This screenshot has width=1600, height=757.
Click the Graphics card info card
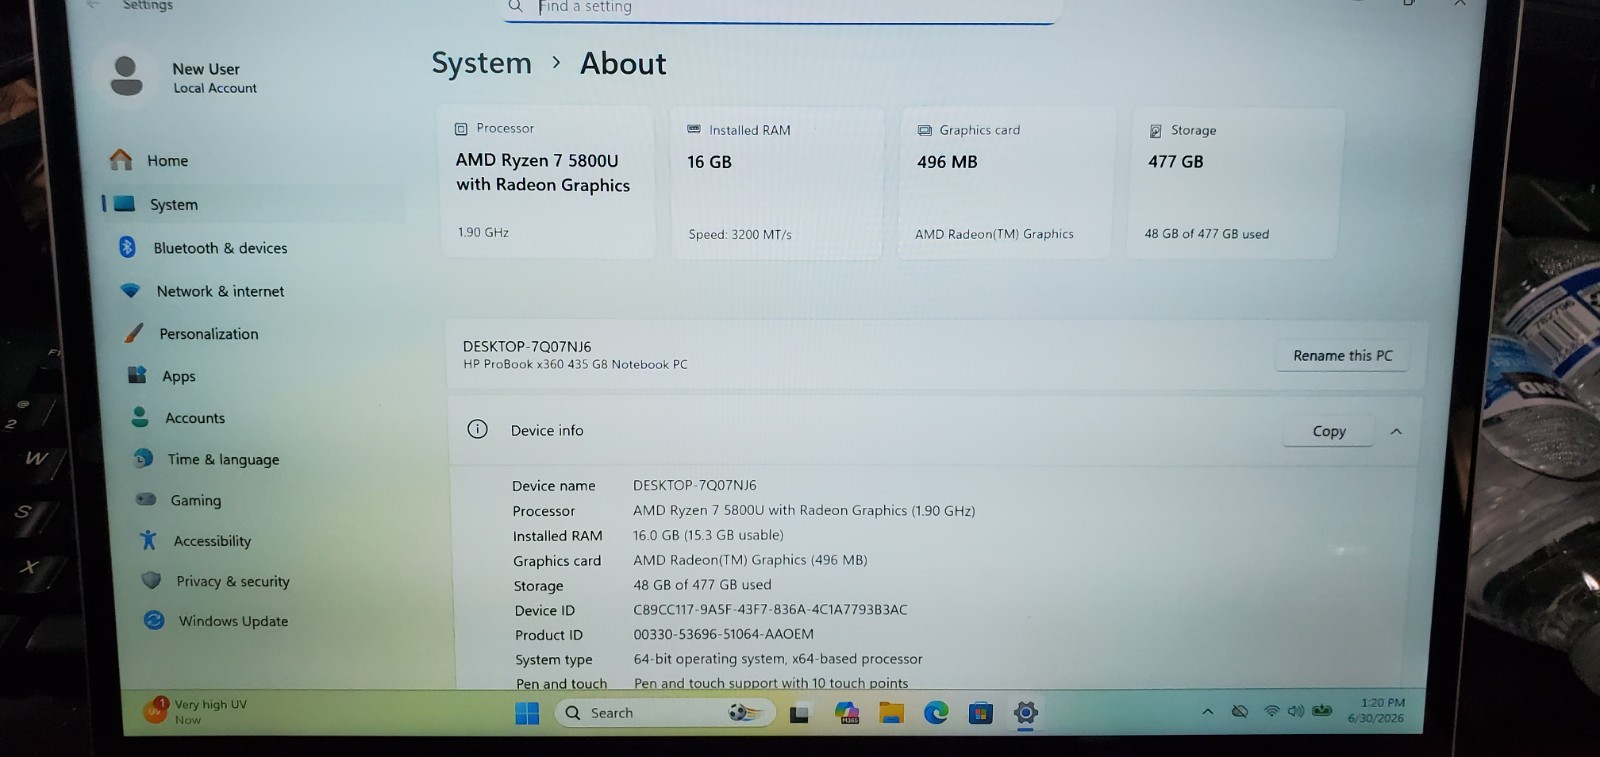coord(1006,183)
